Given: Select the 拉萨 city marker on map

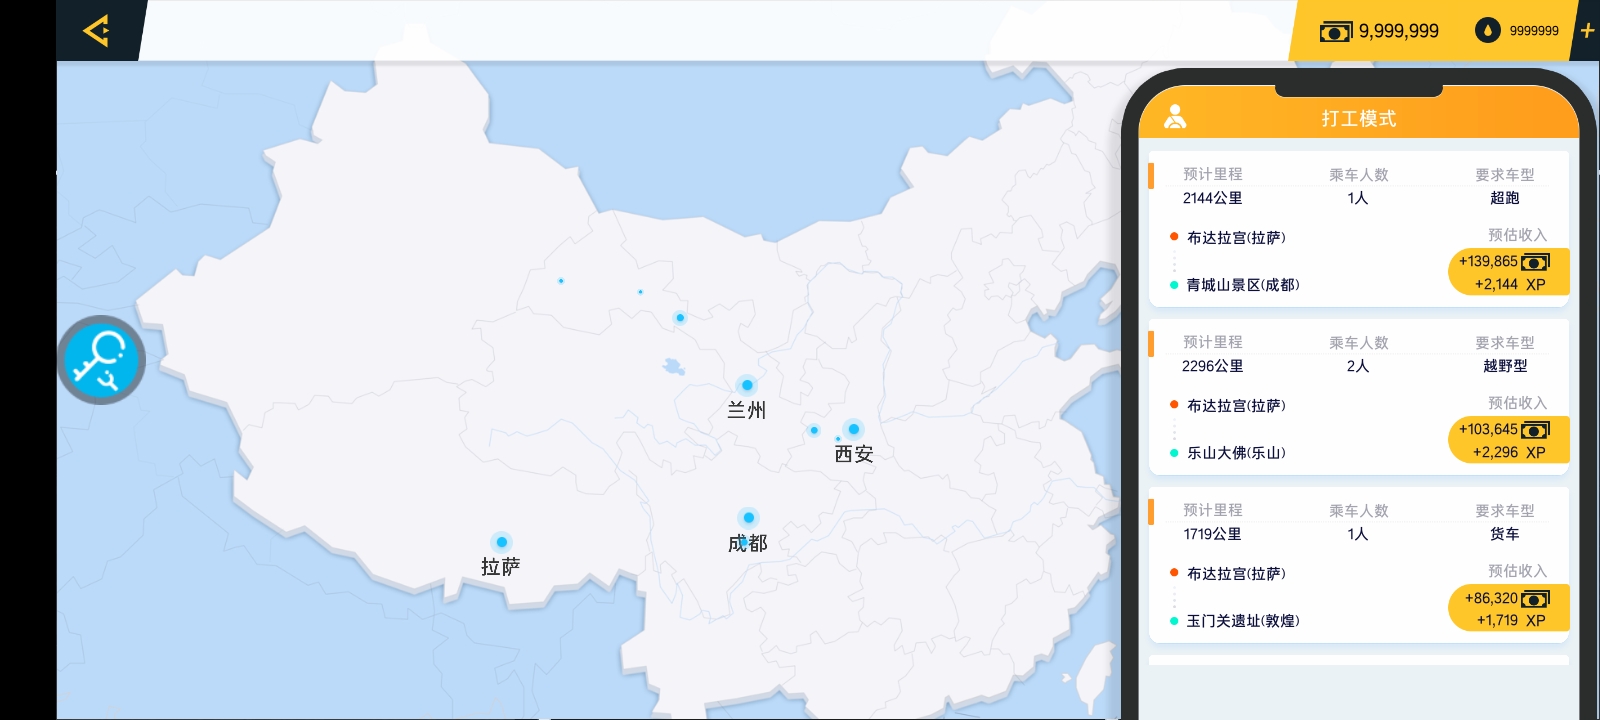Looking at the screenshot, I should [501, 543].
